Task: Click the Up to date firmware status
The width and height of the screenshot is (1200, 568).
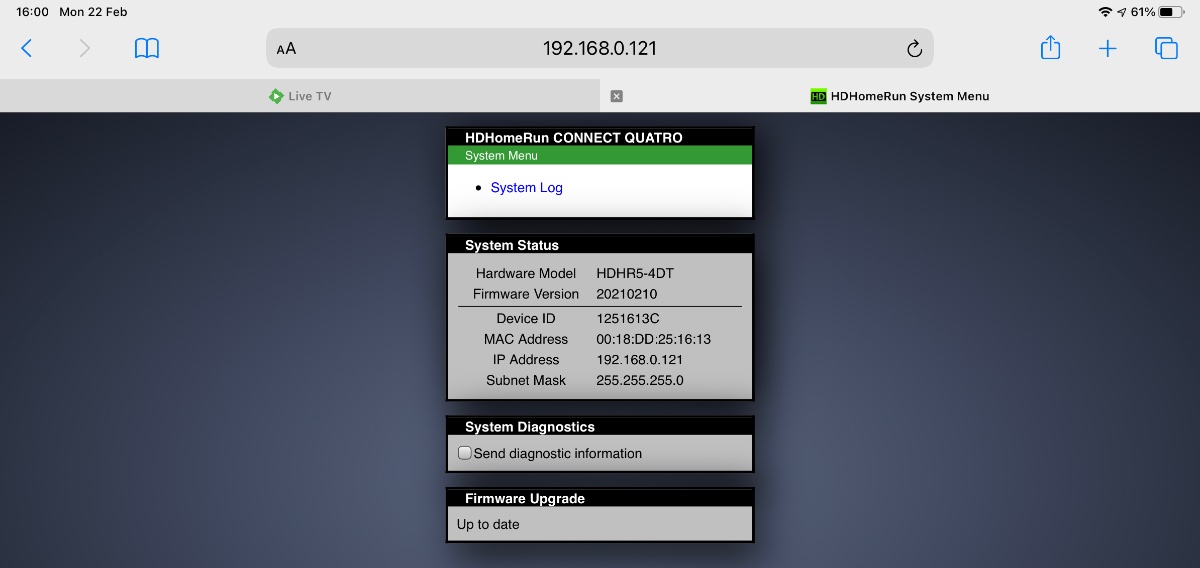Action: (x=488, y=524)
